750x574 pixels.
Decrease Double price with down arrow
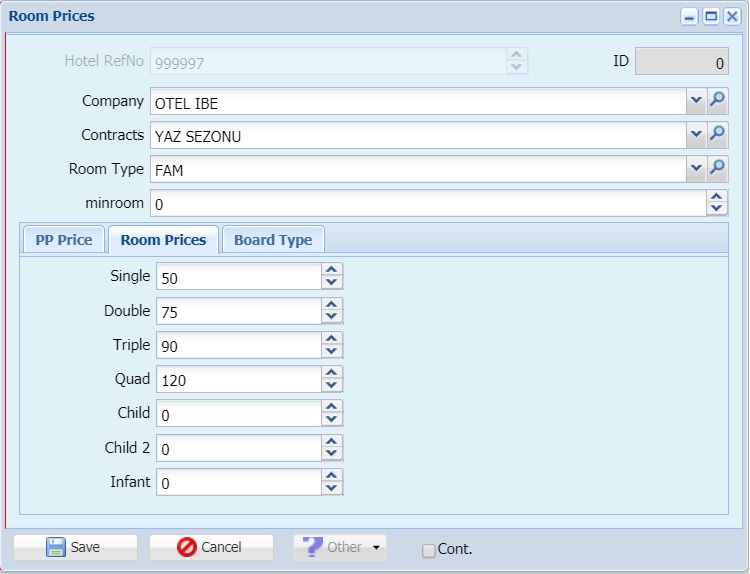coord(331,316)
